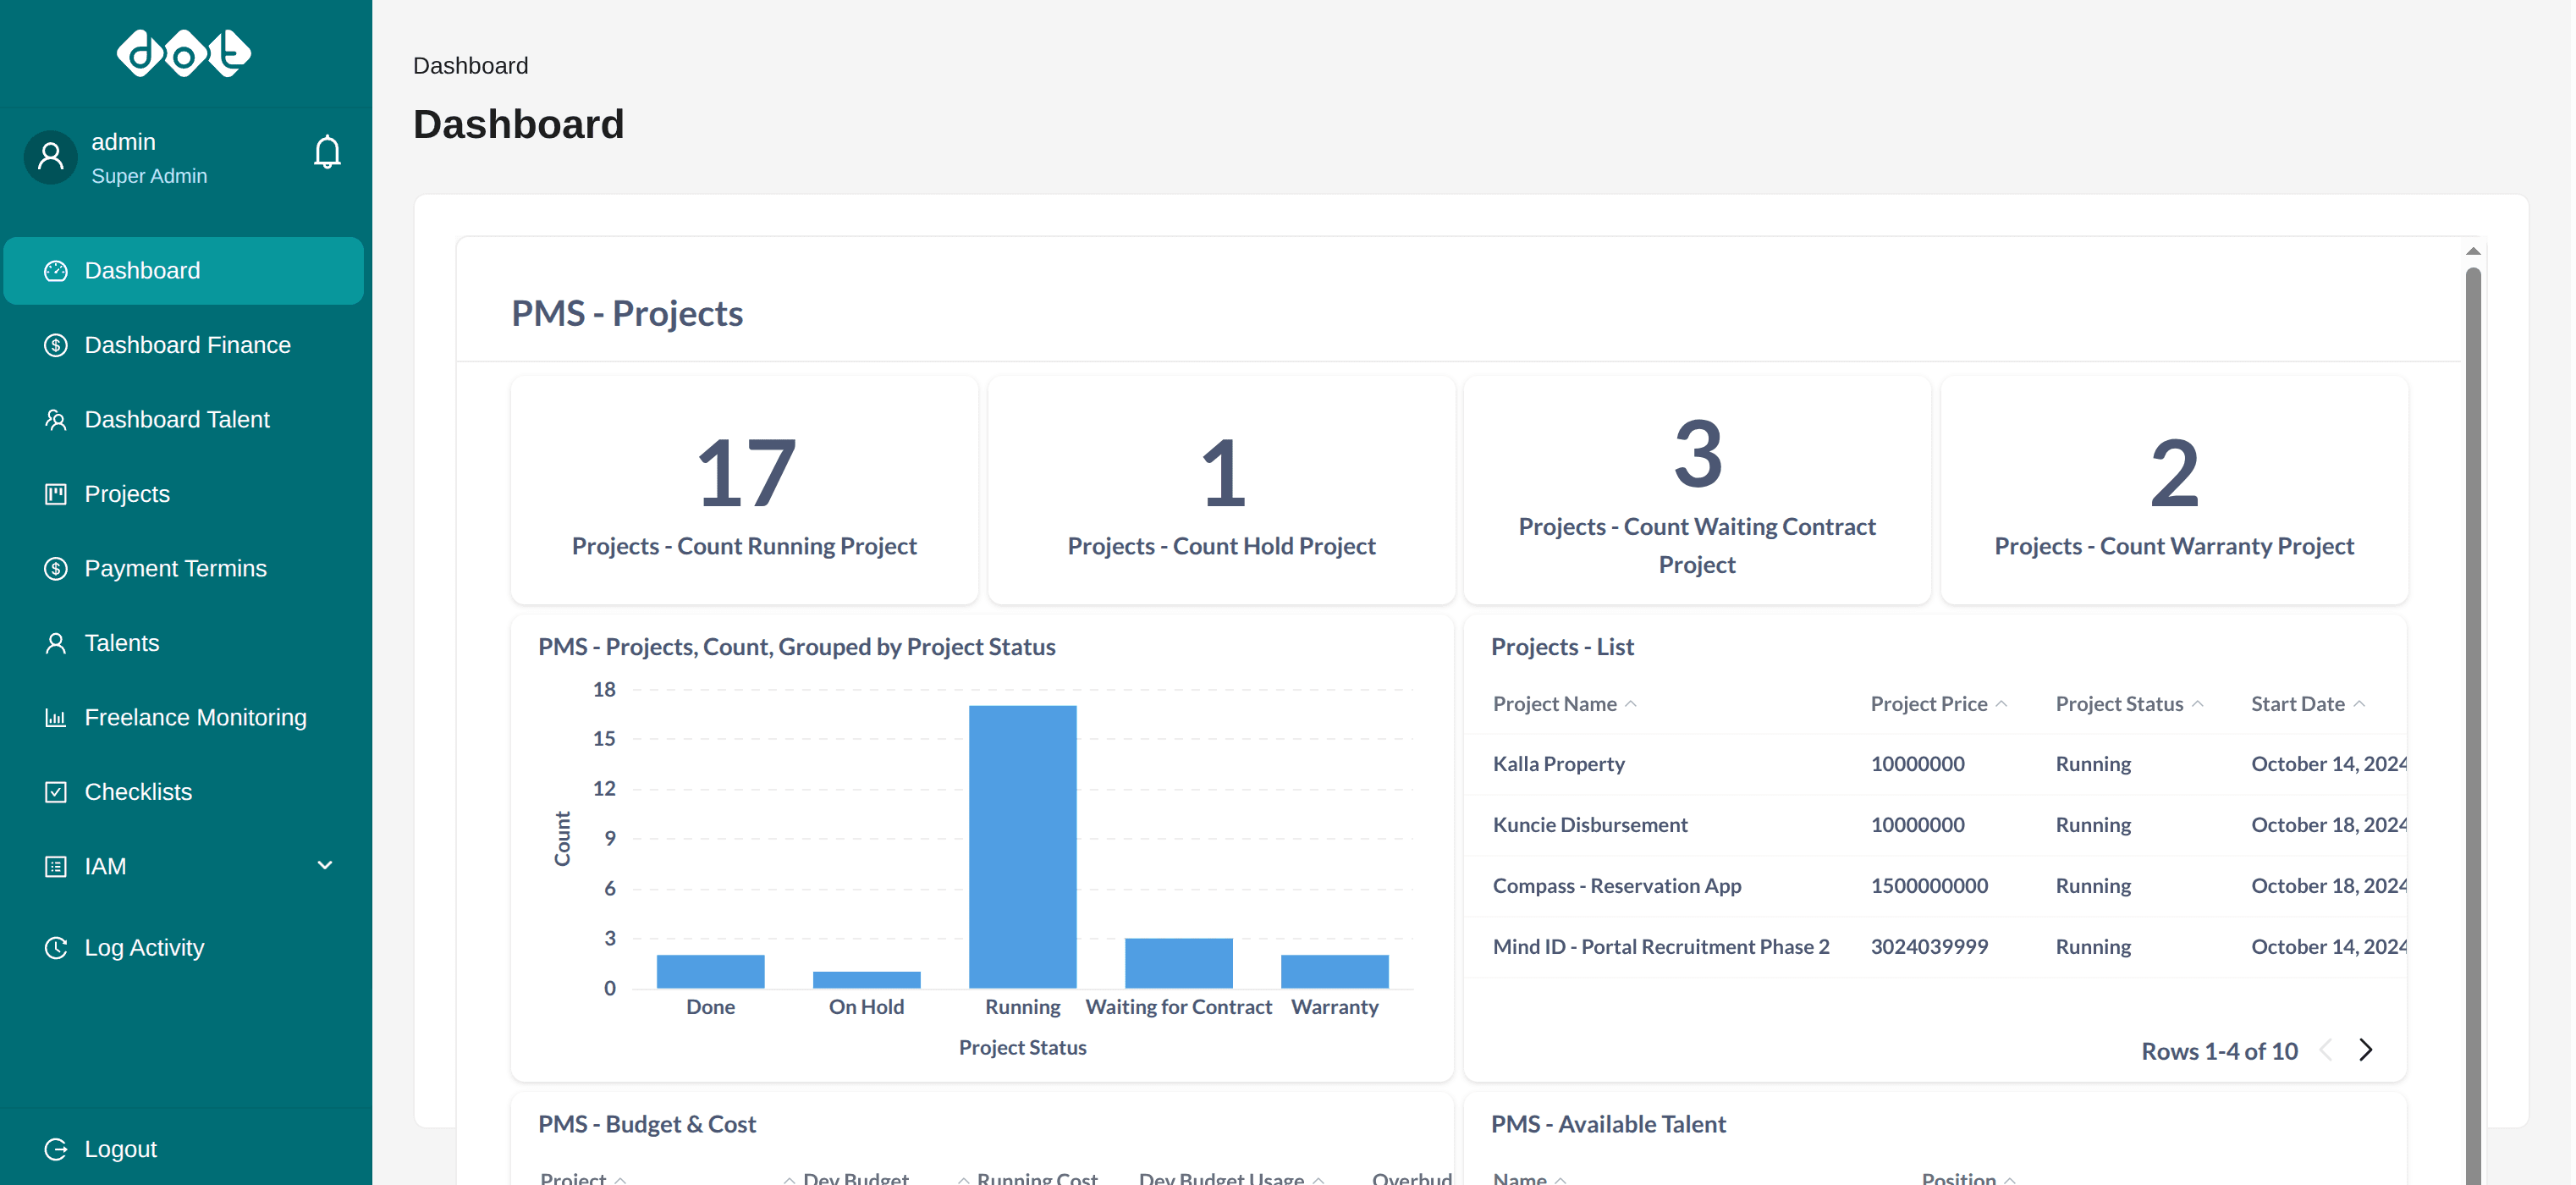Navigate to Projects in the sidebar
The image size is (2576, 1185).
pyautogui.click(x=184, y=494)
